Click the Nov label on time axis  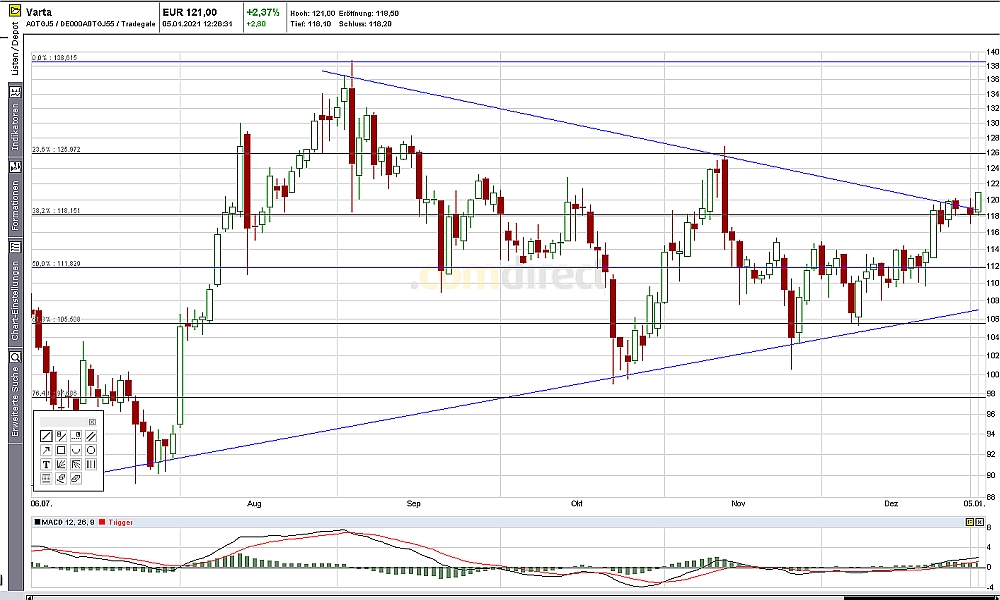click(738, 504)
